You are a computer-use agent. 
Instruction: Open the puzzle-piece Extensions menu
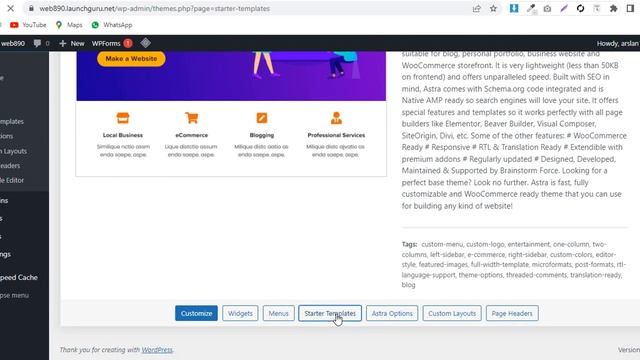pyautogui.click(x=613, y=9)
